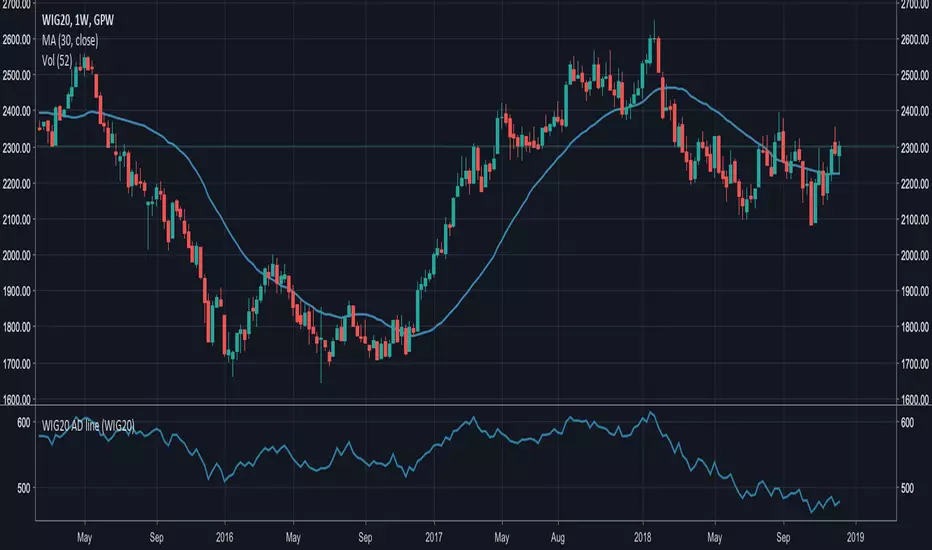Click the WIG20 AD line indicator title
The image size is (932, 550).
click(88, 426)
